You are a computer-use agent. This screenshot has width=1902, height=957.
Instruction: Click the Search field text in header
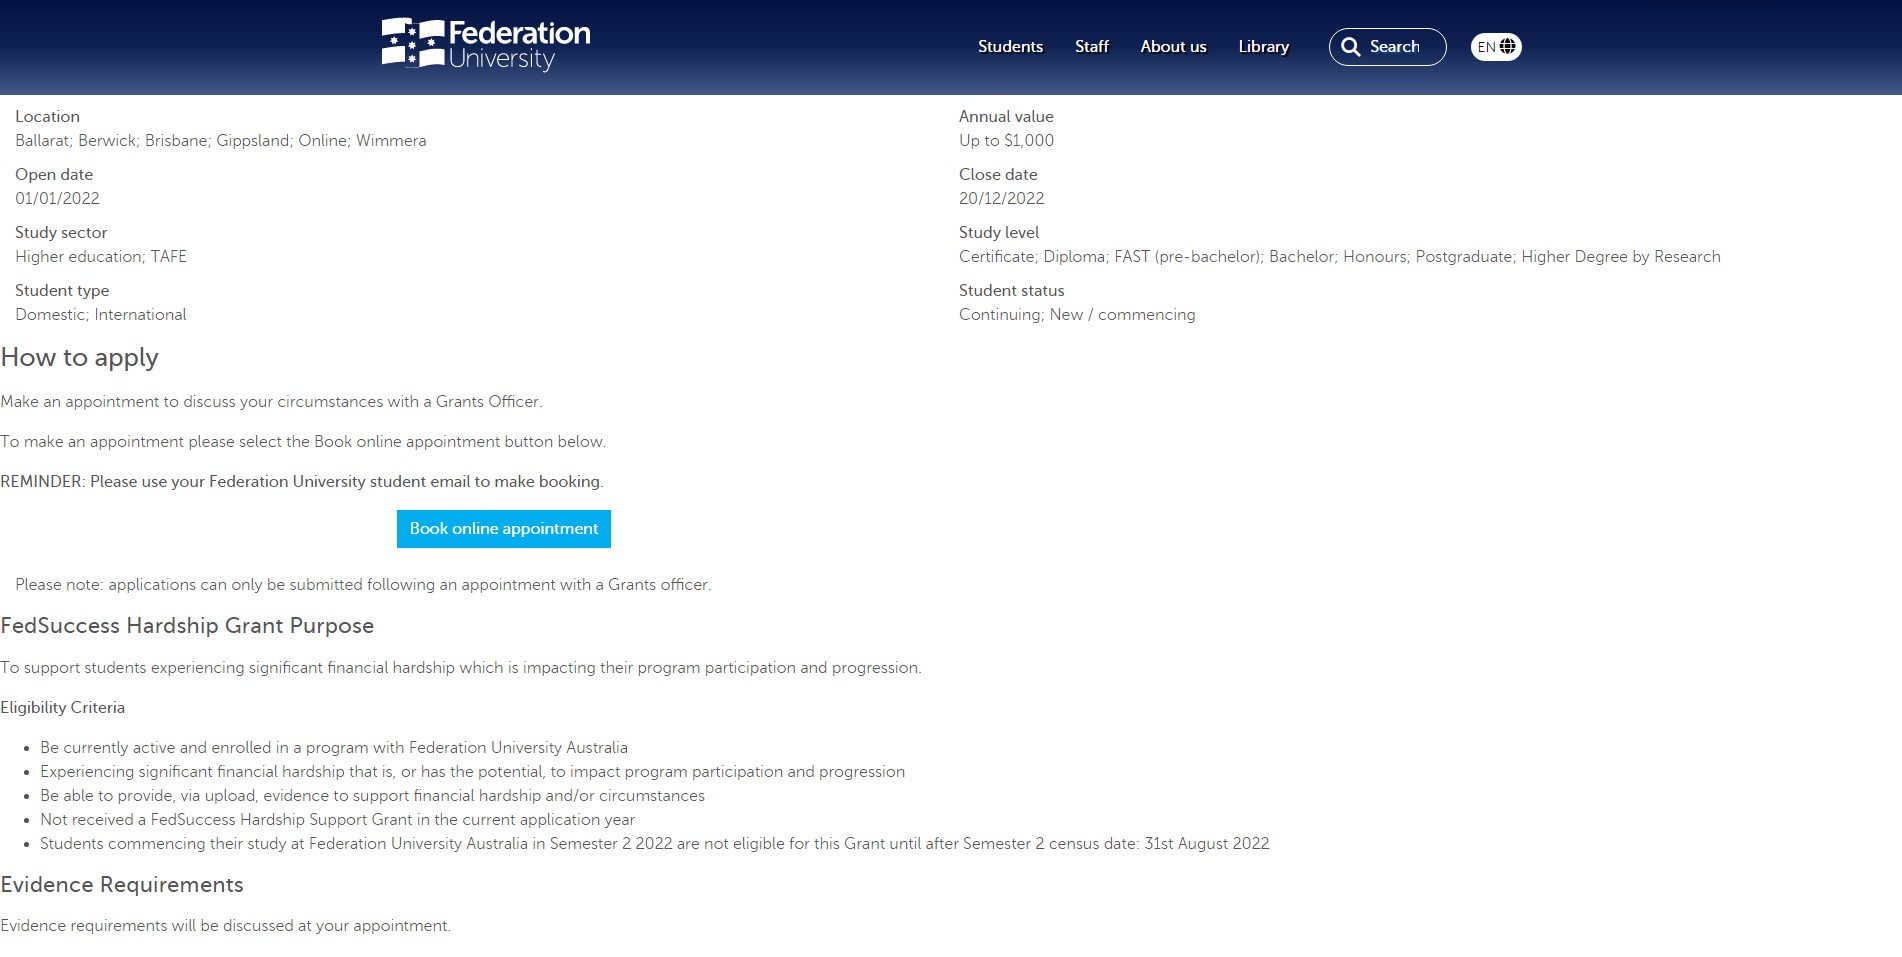[1394, 47]
